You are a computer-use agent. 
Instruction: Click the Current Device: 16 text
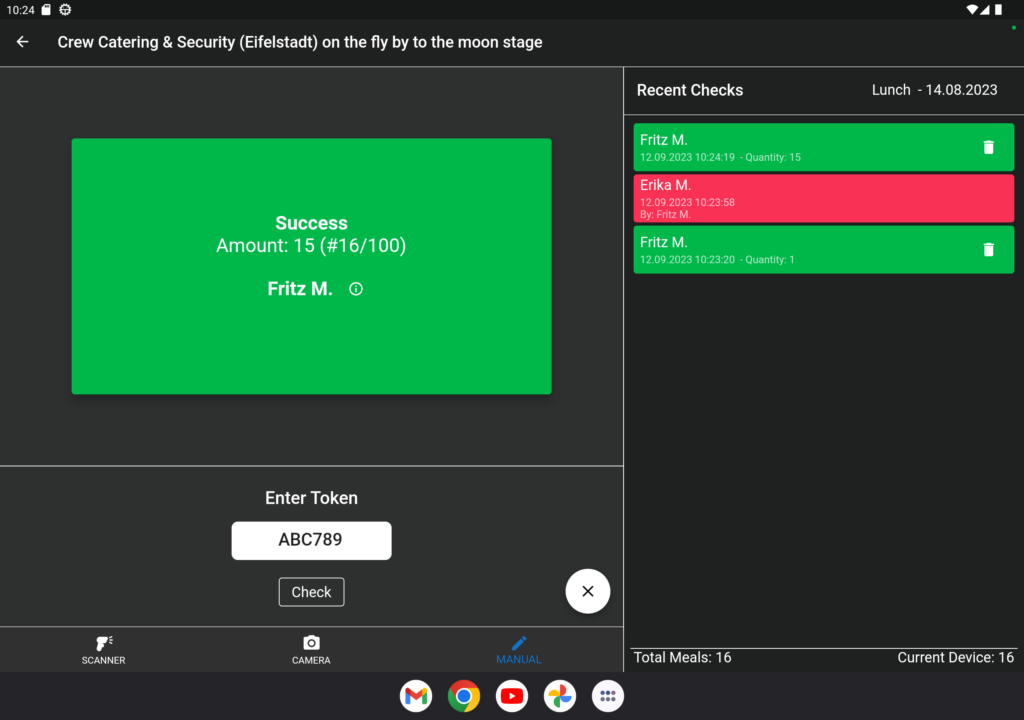(955, 657)
